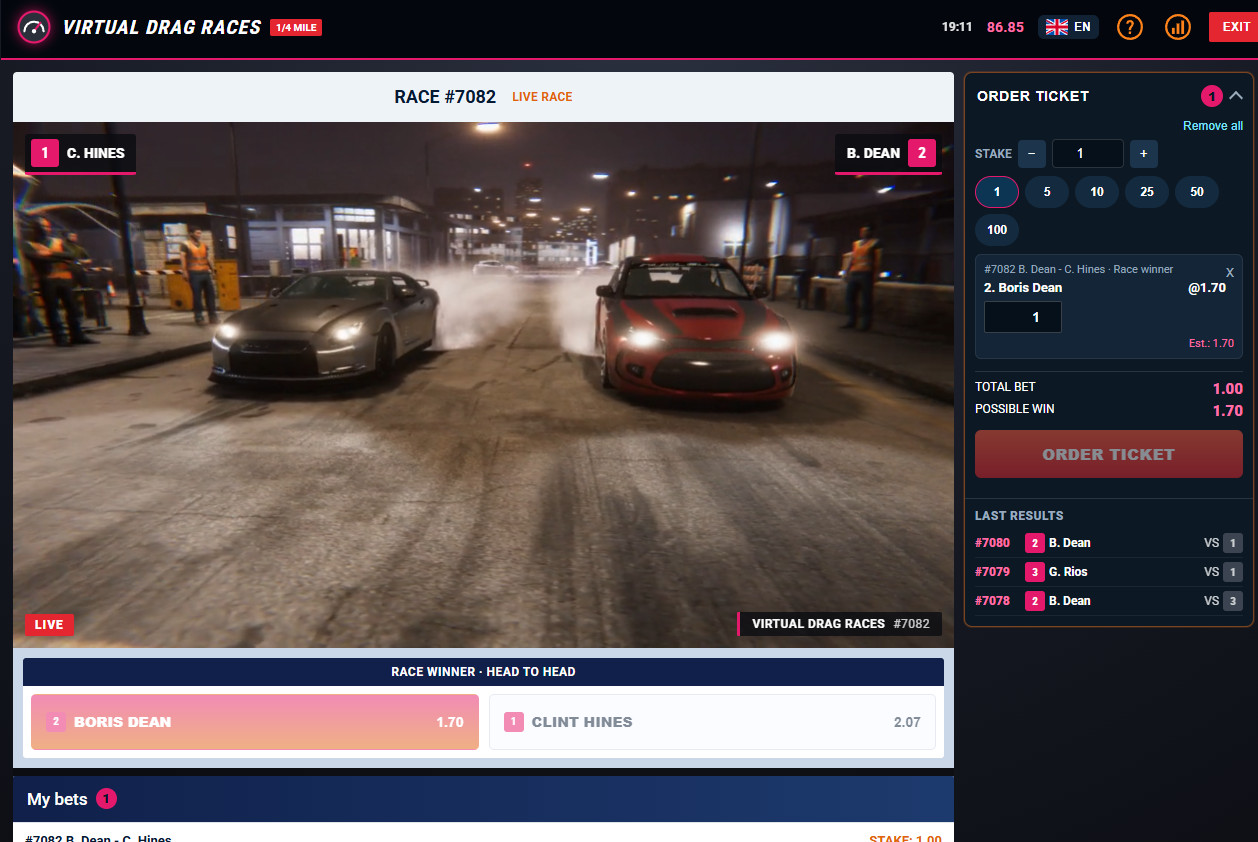Screen dimensions: 1258x842
Task: Click the #7082 B. Dean - C. Hines bet row
Action: 483,838
